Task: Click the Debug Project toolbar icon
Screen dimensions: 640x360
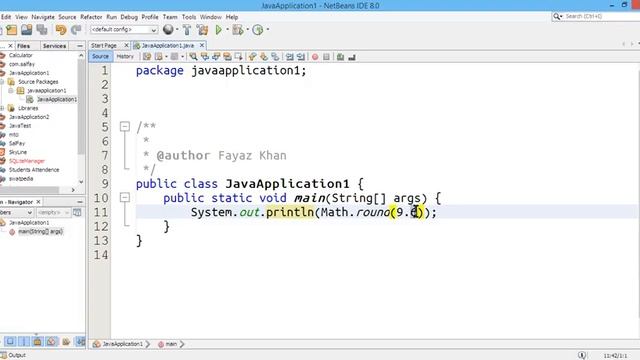Action: (x=238, y=29)
